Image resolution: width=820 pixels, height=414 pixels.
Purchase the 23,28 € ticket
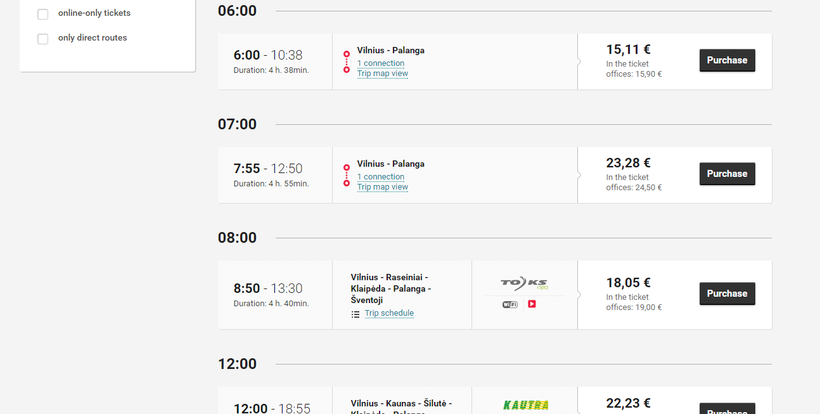point(726,174)
